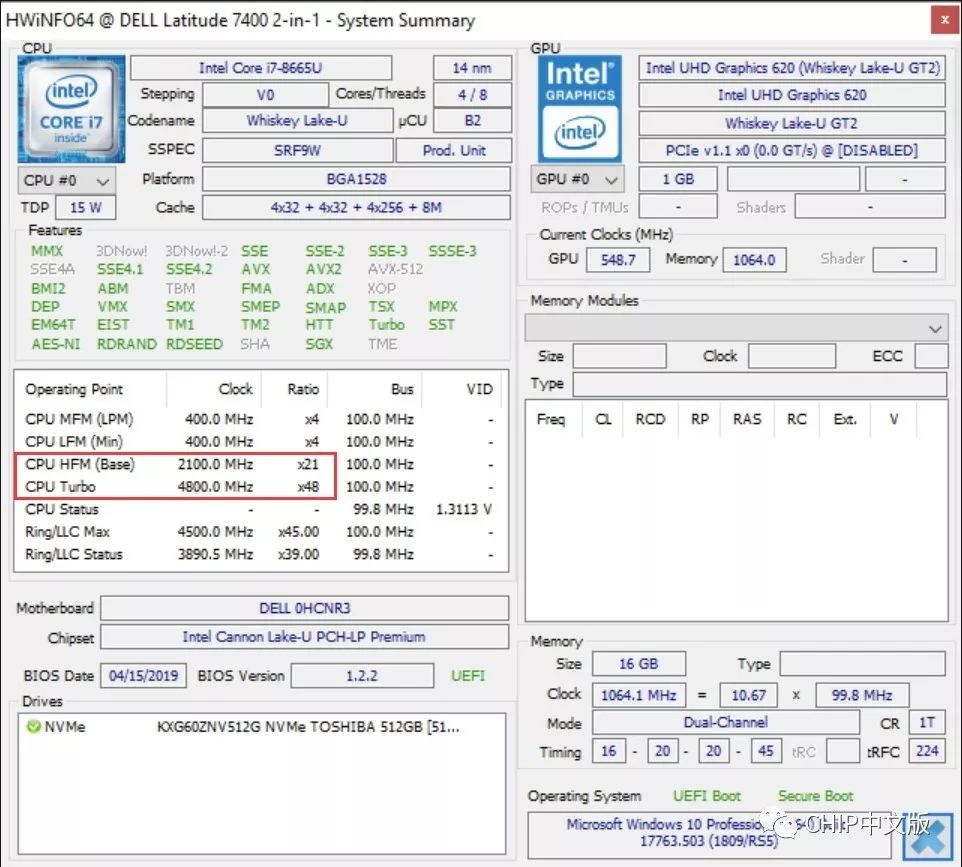Select the Ring/LLC Max row
Image resolution: width=962 pixels, height=867 pixels.
[261, 532]
